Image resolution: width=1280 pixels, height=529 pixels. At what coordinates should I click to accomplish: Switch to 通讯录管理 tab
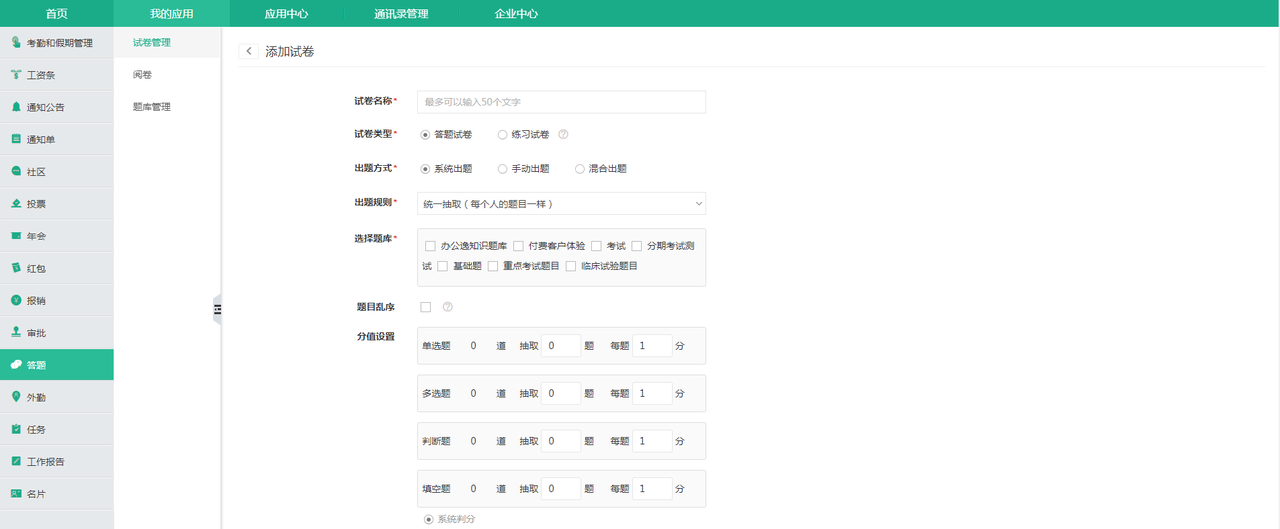[401, 14]
